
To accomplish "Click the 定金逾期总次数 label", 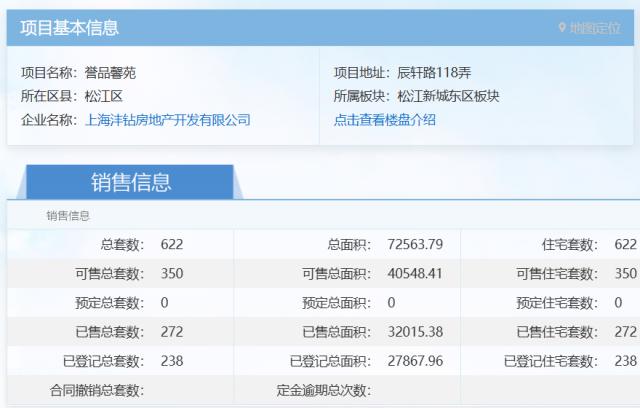I will [x=323, y=390].
